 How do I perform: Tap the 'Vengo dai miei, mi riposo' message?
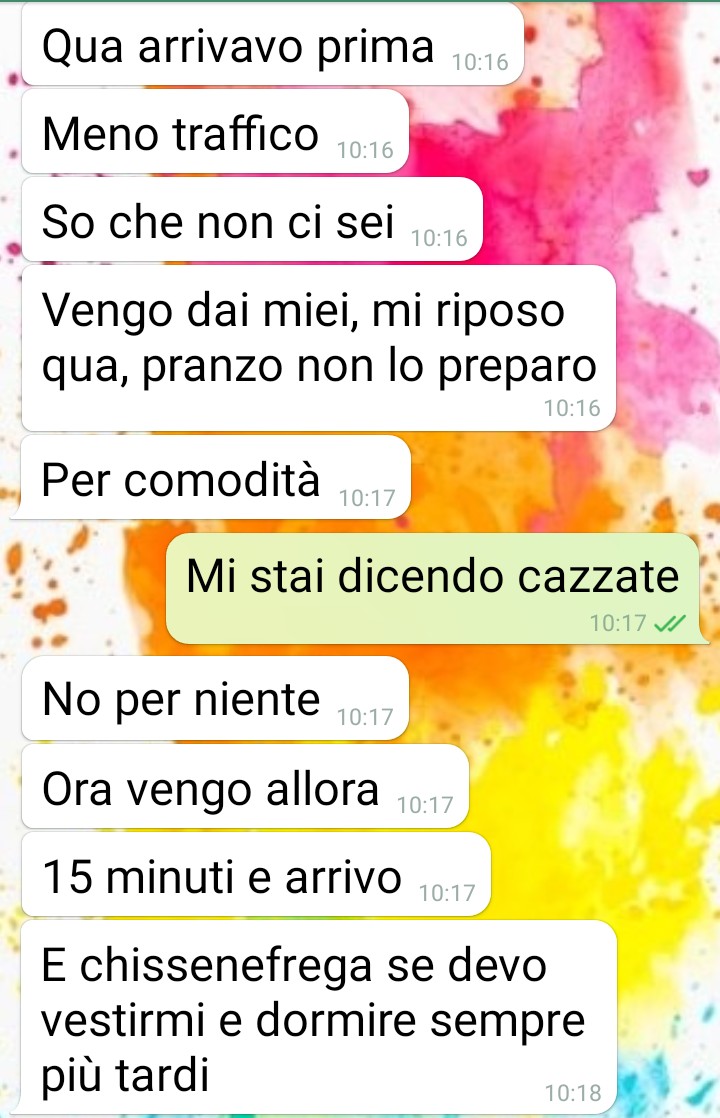[319, 348]
